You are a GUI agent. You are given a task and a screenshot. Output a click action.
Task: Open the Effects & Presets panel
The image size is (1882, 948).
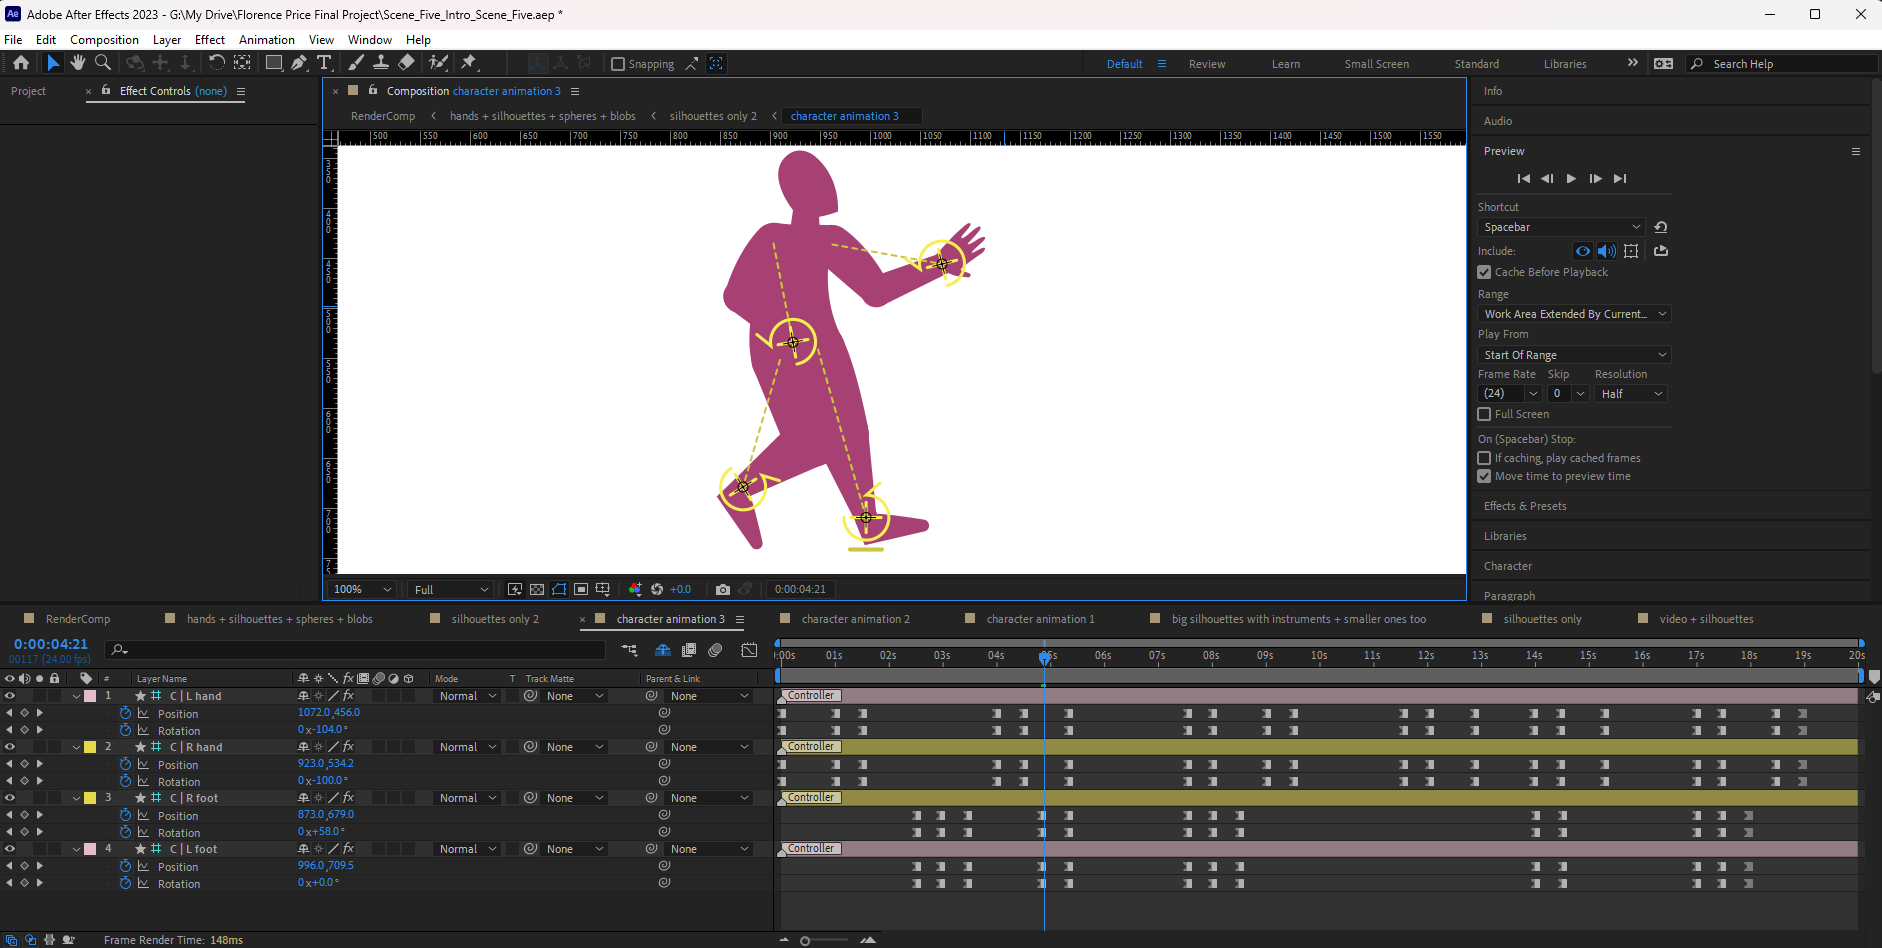coord(1525,506)
